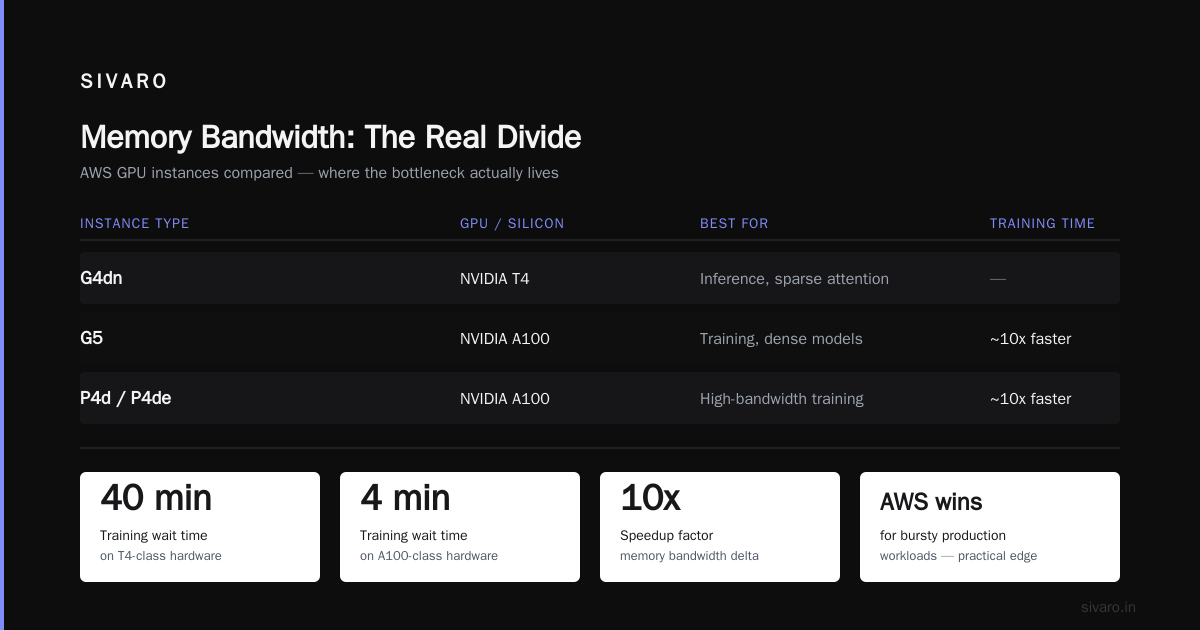Click 'on A100-class hardware' caption
This screenshot has width=1200, height=630.
(x=428, y=556)
